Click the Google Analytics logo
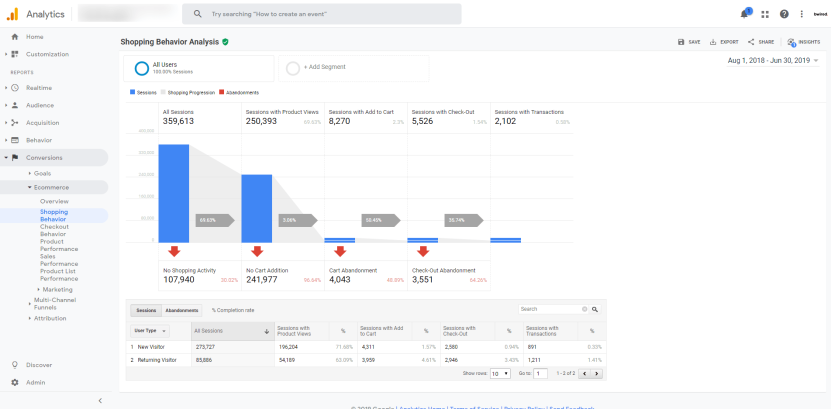The width and height of the screenshot is (831, 409). (x=12, y=14)
